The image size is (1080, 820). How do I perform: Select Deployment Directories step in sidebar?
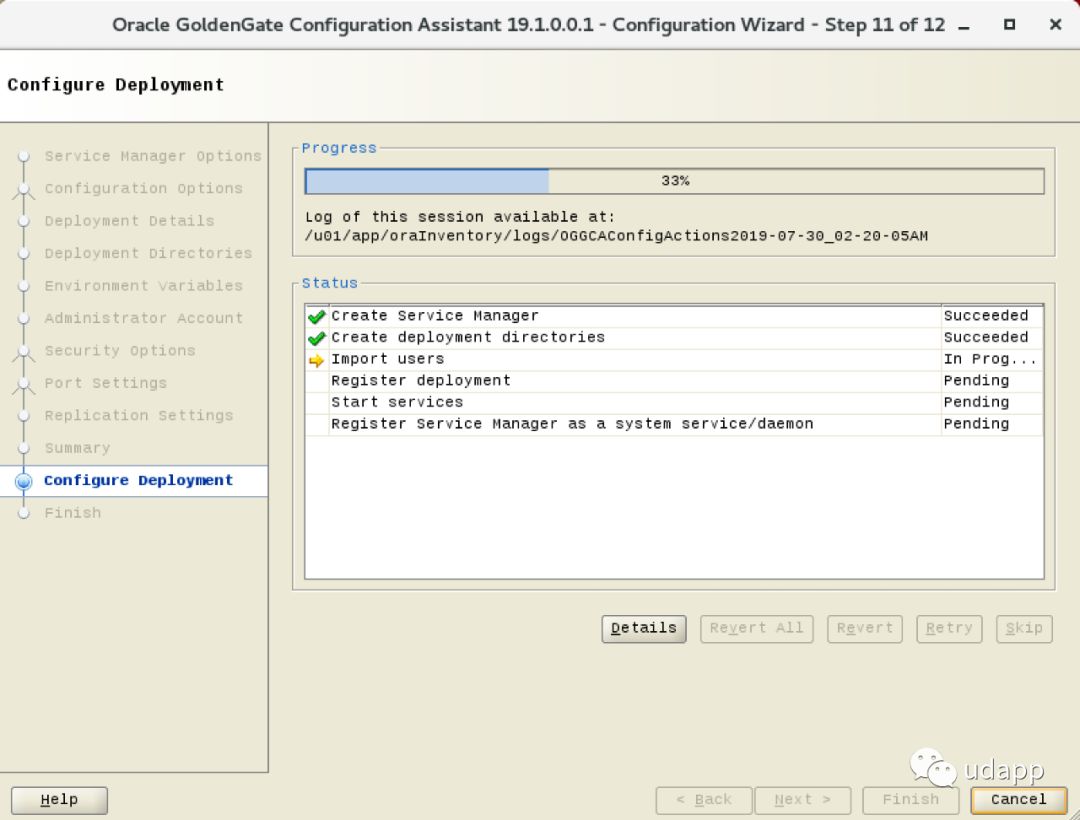148,253
